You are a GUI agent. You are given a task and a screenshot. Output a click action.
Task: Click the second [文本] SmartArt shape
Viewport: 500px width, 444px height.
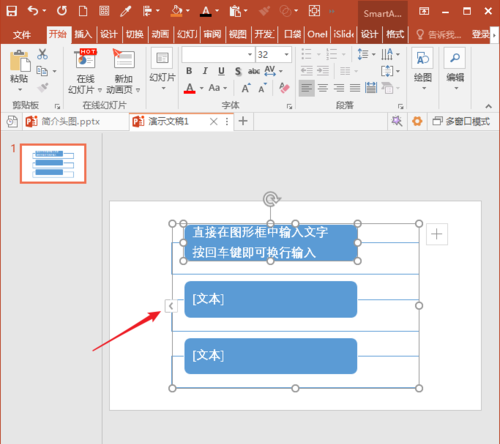tap(271, 299)
